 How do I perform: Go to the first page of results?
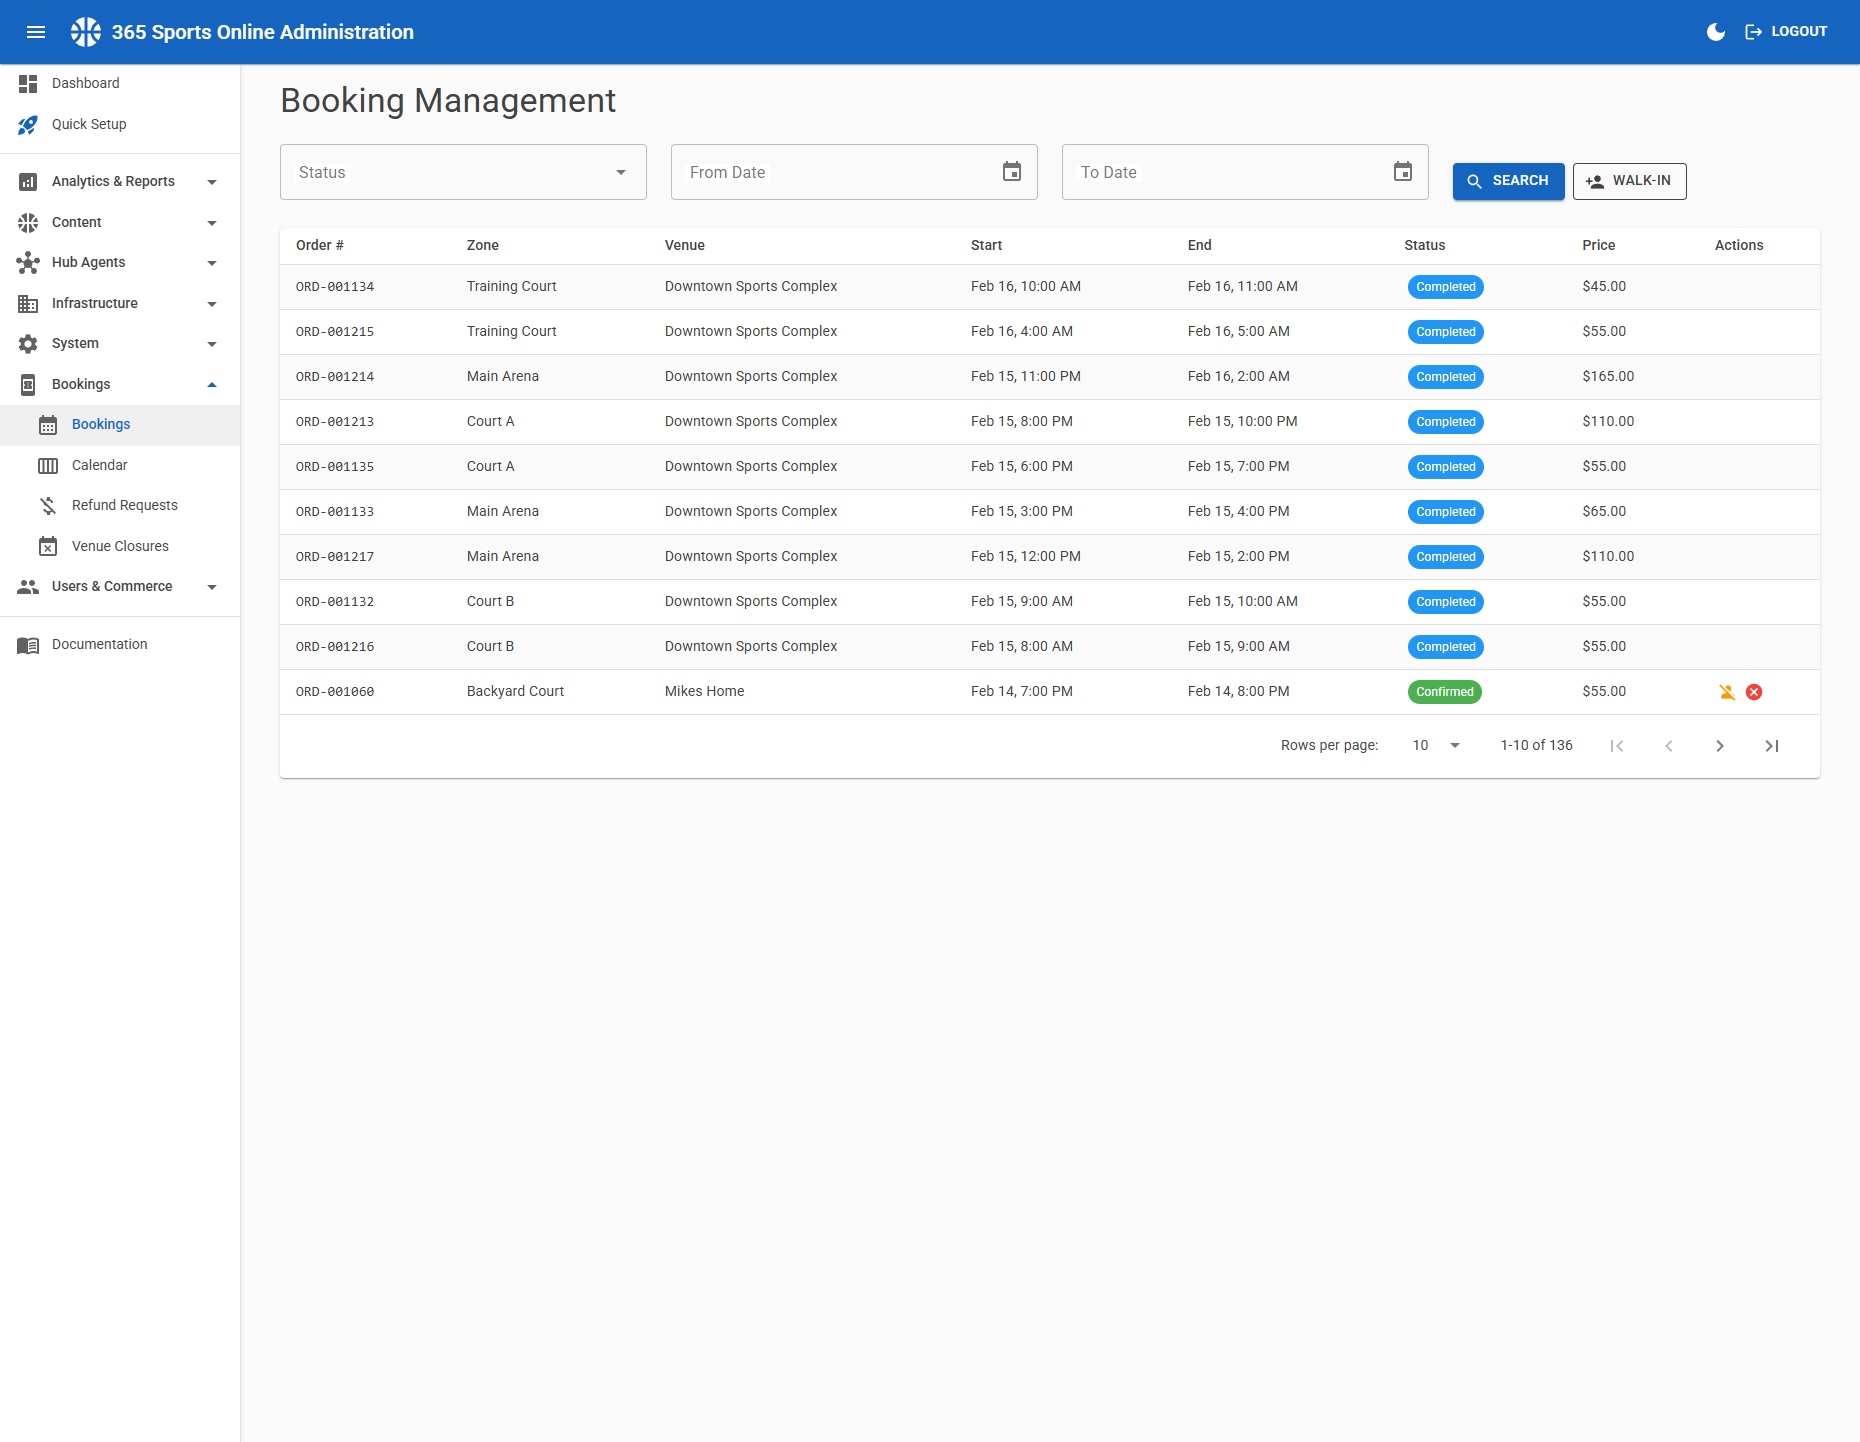coord(1617,746)
